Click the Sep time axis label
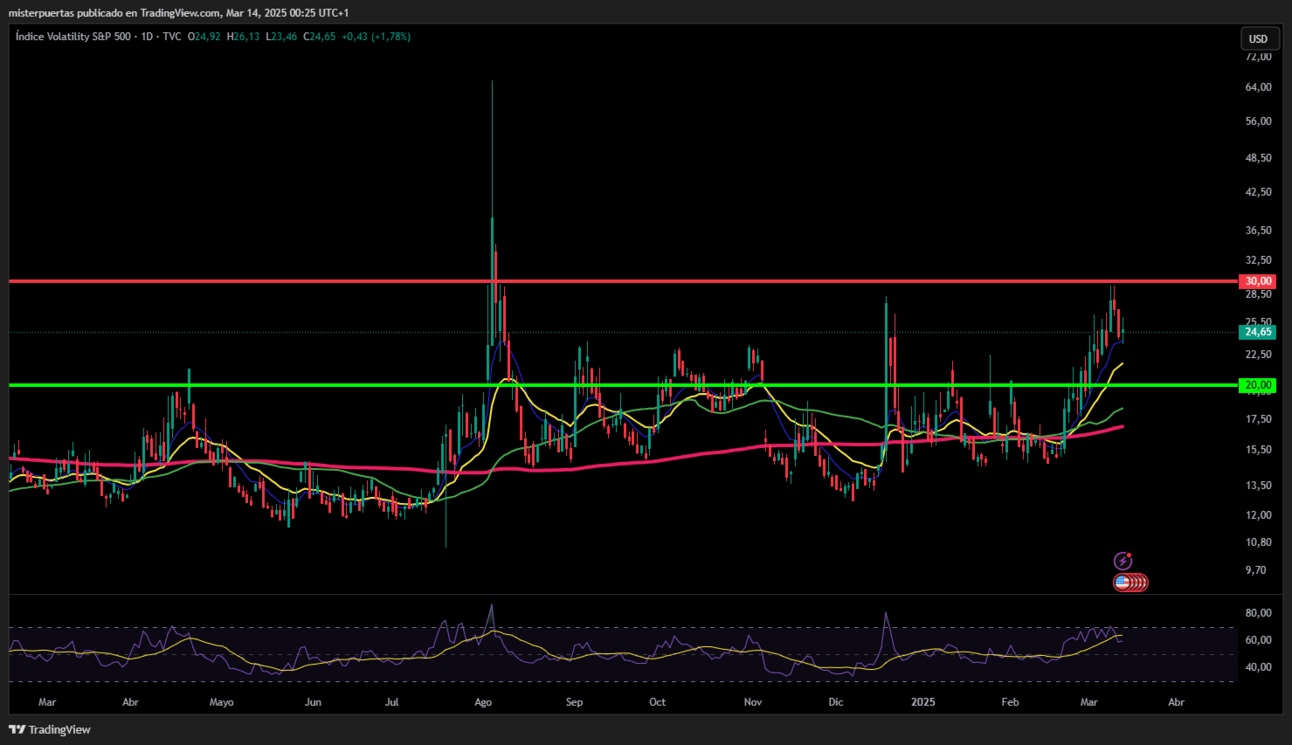1292x745 pixels. pos(573,702)
